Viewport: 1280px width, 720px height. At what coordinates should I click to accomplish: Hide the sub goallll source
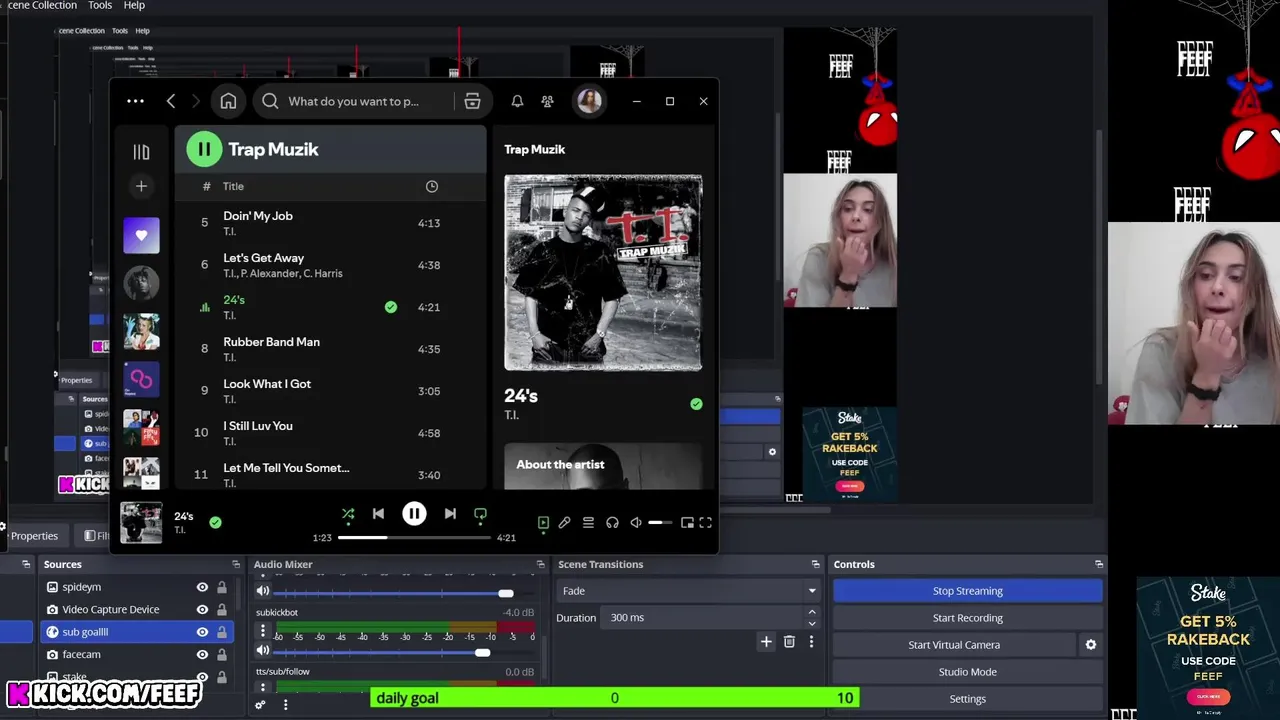(202, 632)
